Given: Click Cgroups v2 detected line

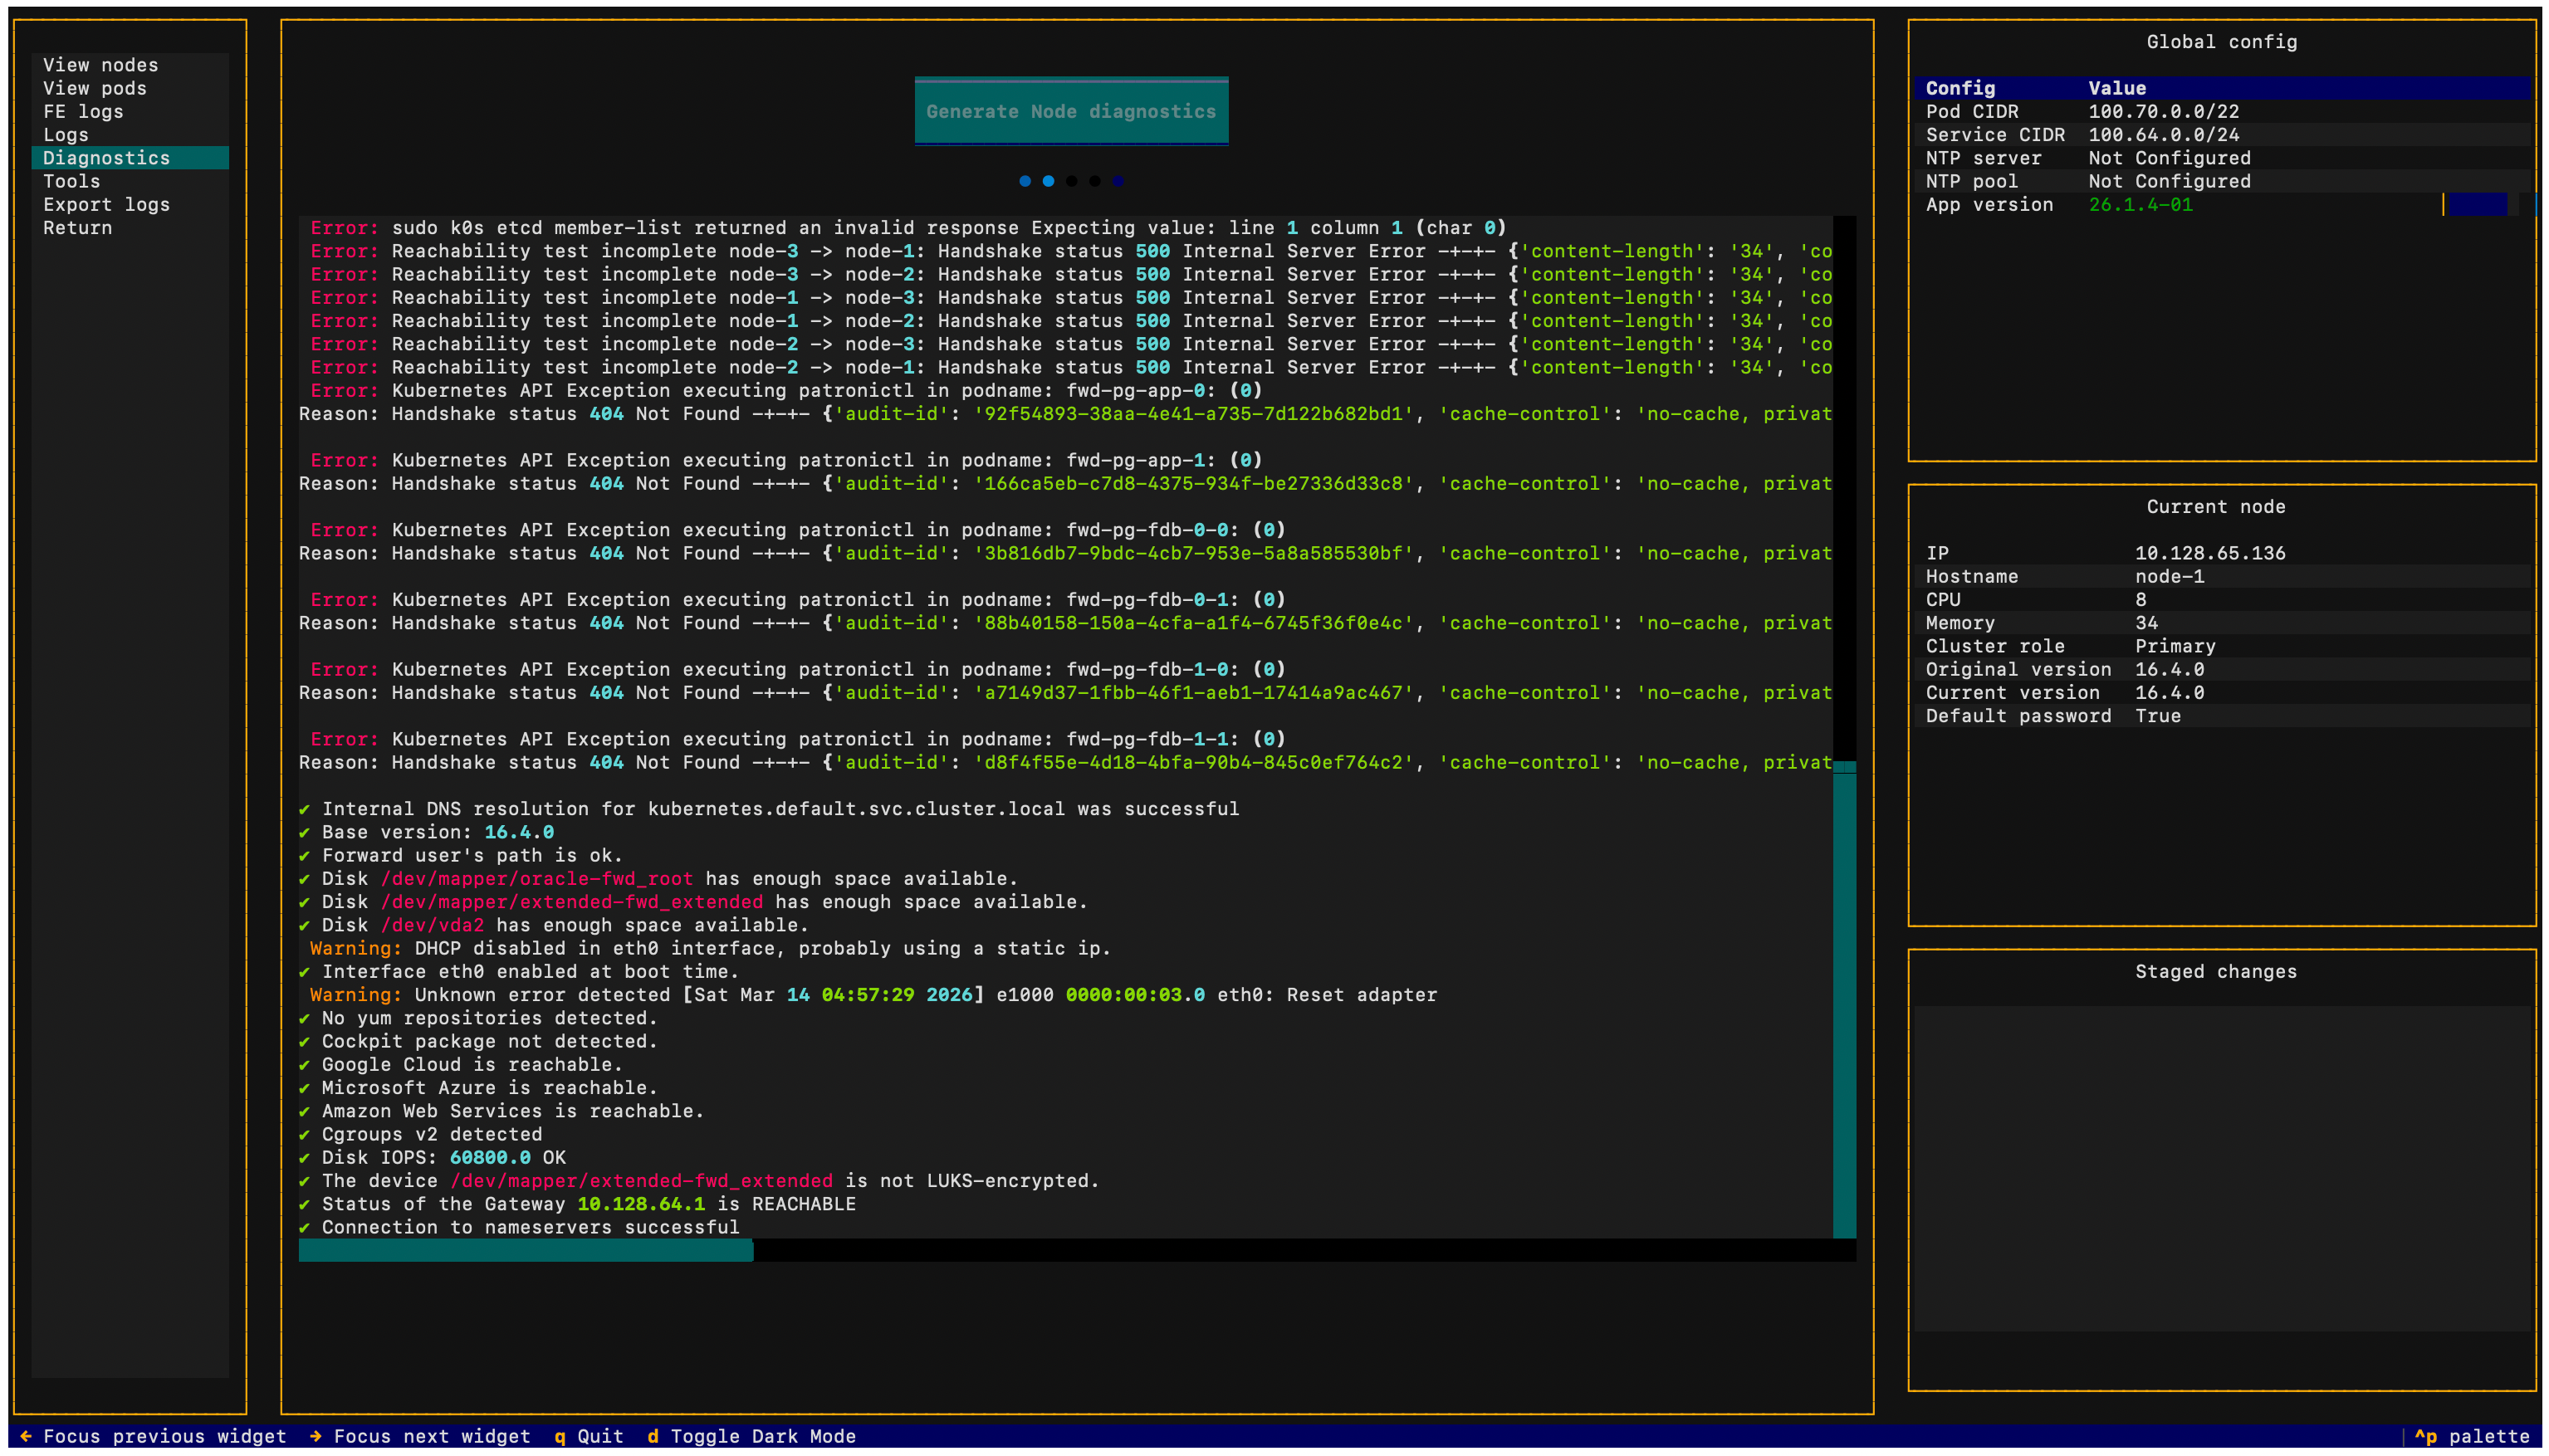Looking at the screenshot, I should point(420,1134).
